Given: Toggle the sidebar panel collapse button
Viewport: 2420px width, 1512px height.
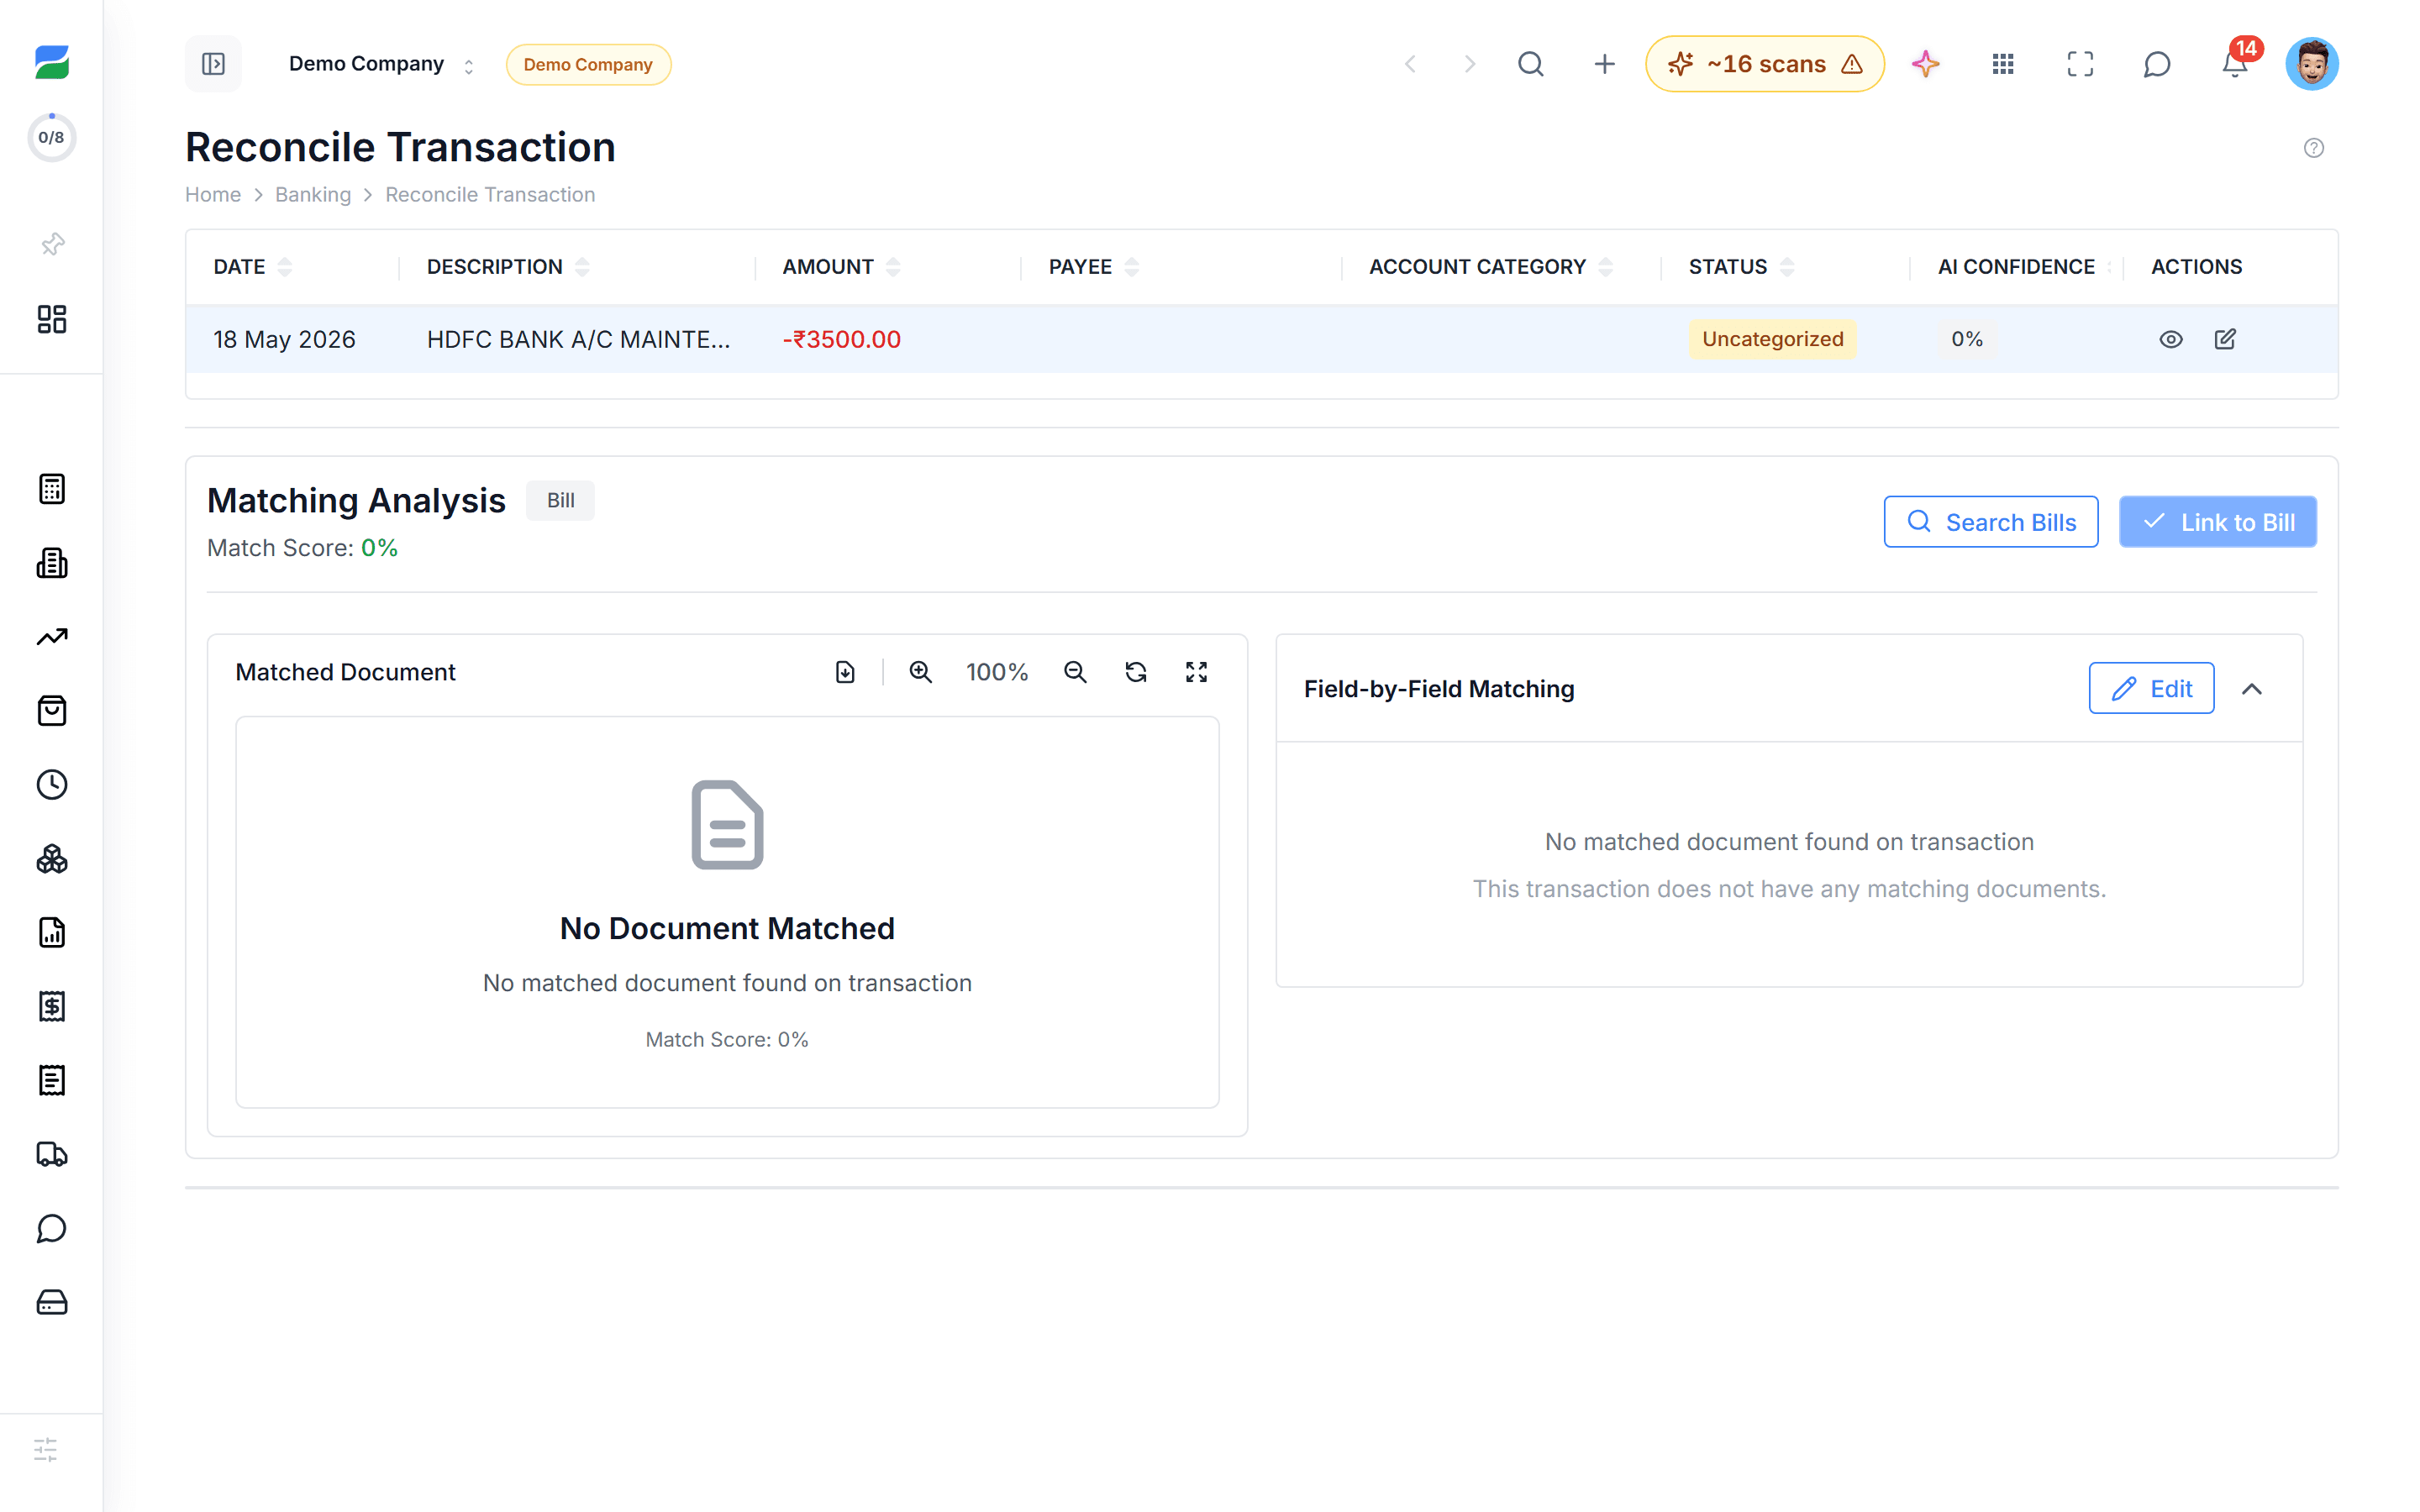Looking at the screenshot, I should point(213,64).
